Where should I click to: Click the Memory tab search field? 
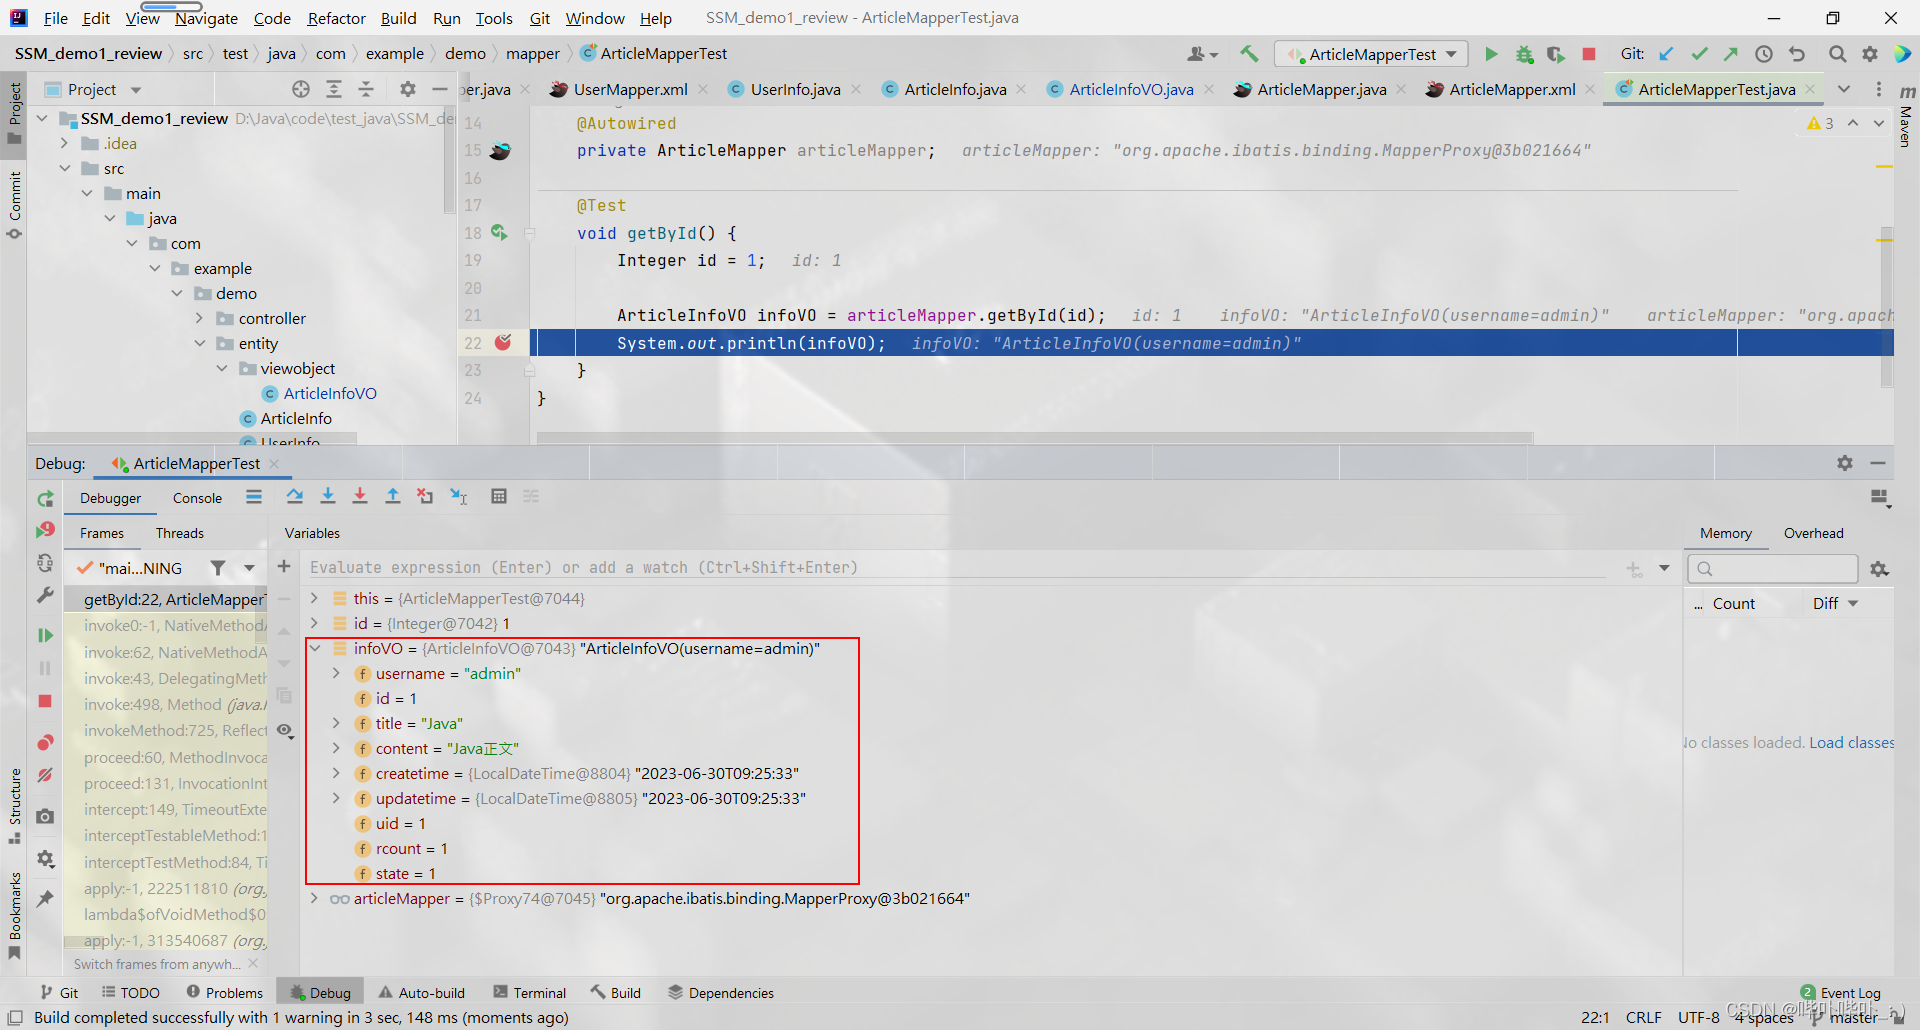click(1773, 568)
